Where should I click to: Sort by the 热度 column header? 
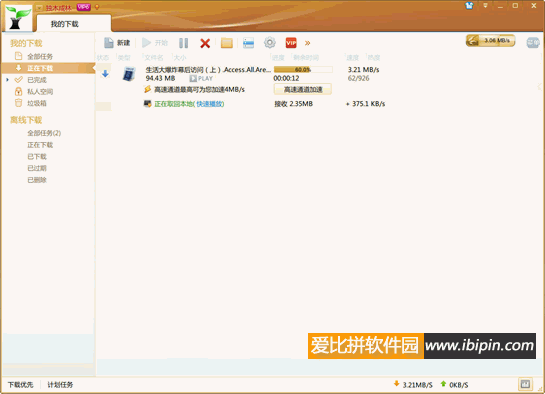374,58
